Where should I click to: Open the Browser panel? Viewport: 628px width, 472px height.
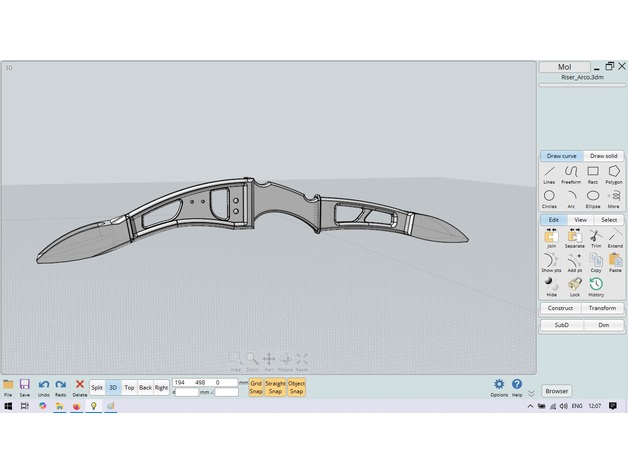point(557,391)
